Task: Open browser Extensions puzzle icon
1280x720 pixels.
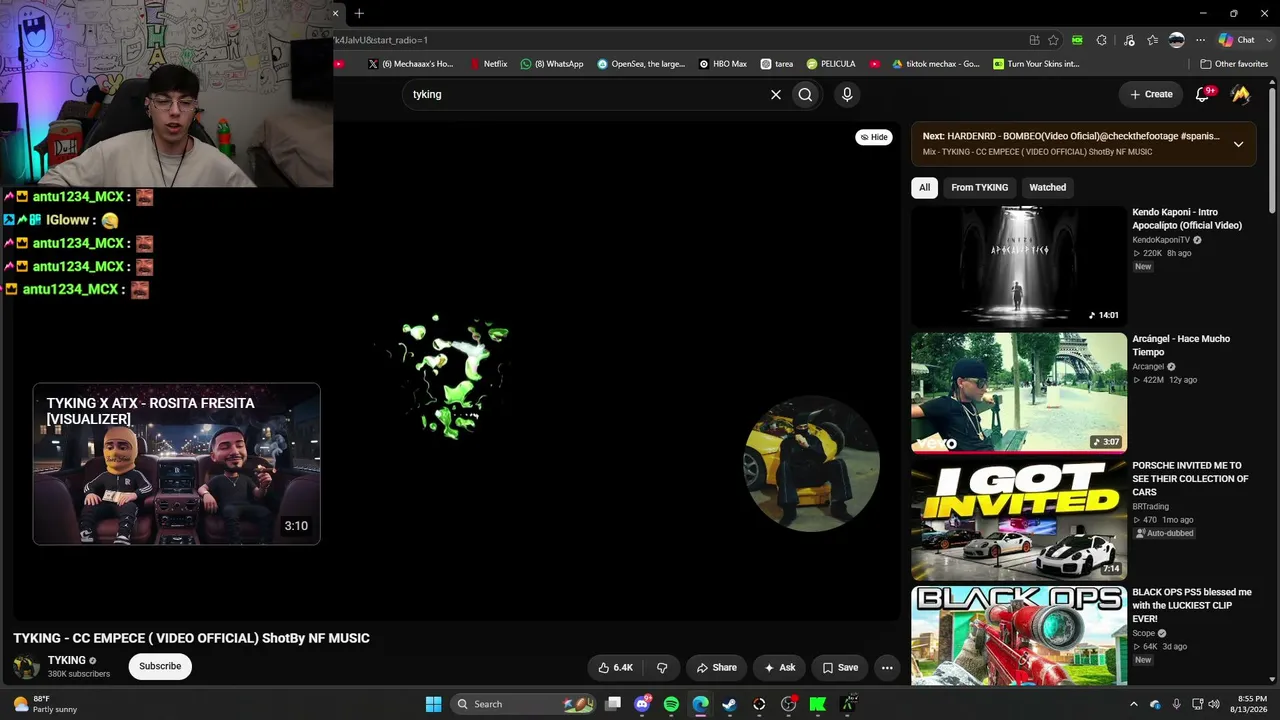Action: (x=1101, y=40)
